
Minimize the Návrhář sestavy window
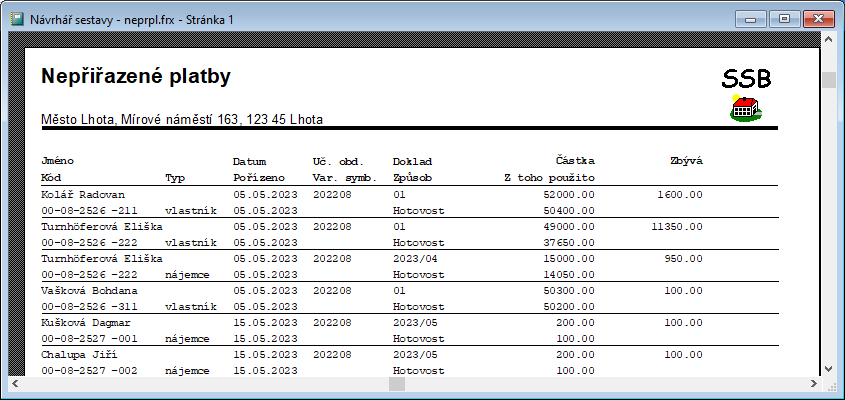[751, 18]
